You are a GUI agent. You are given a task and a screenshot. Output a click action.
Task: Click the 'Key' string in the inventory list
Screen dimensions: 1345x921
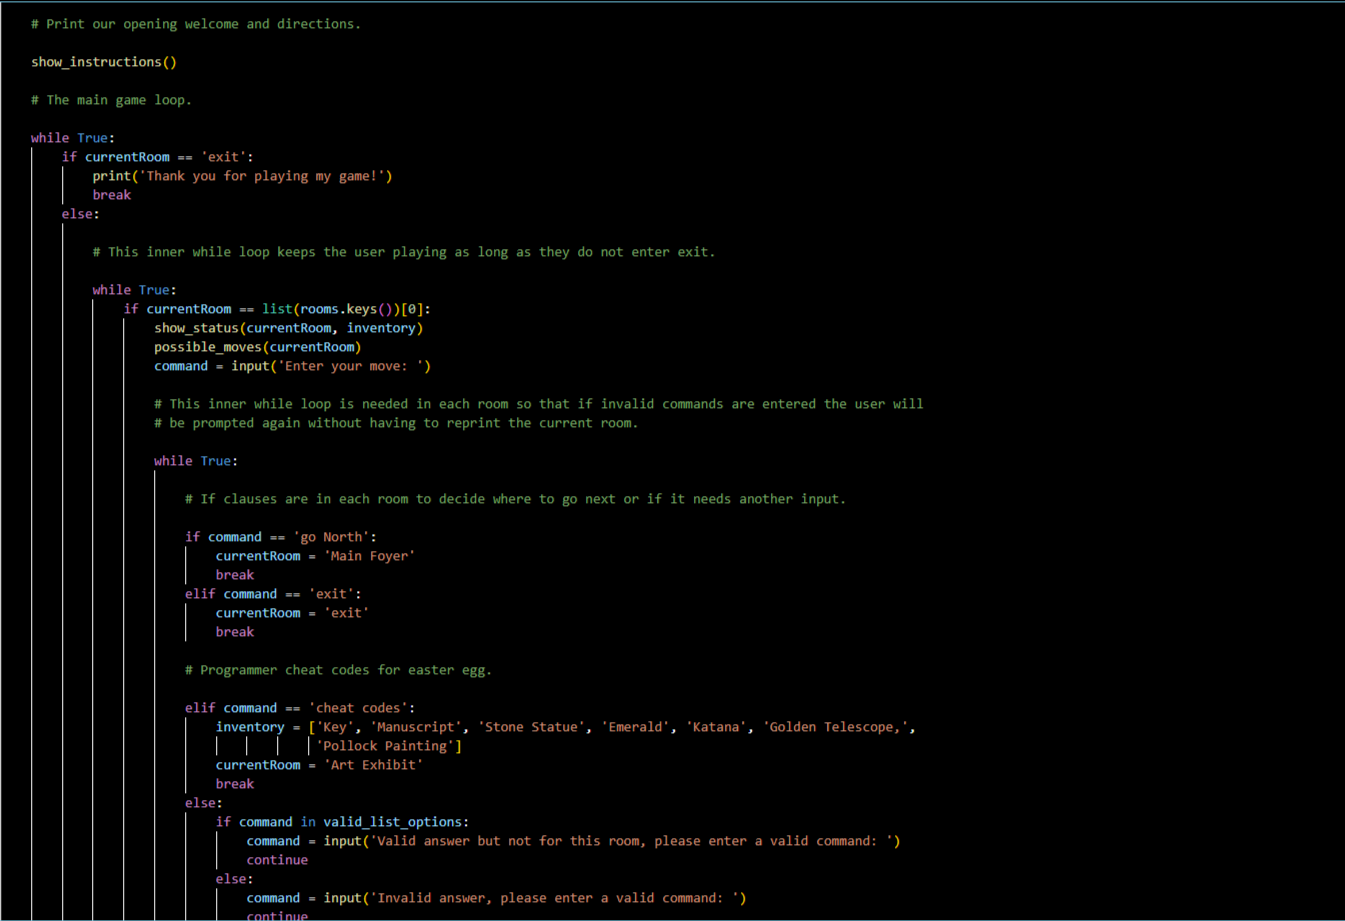coord(335,727)
